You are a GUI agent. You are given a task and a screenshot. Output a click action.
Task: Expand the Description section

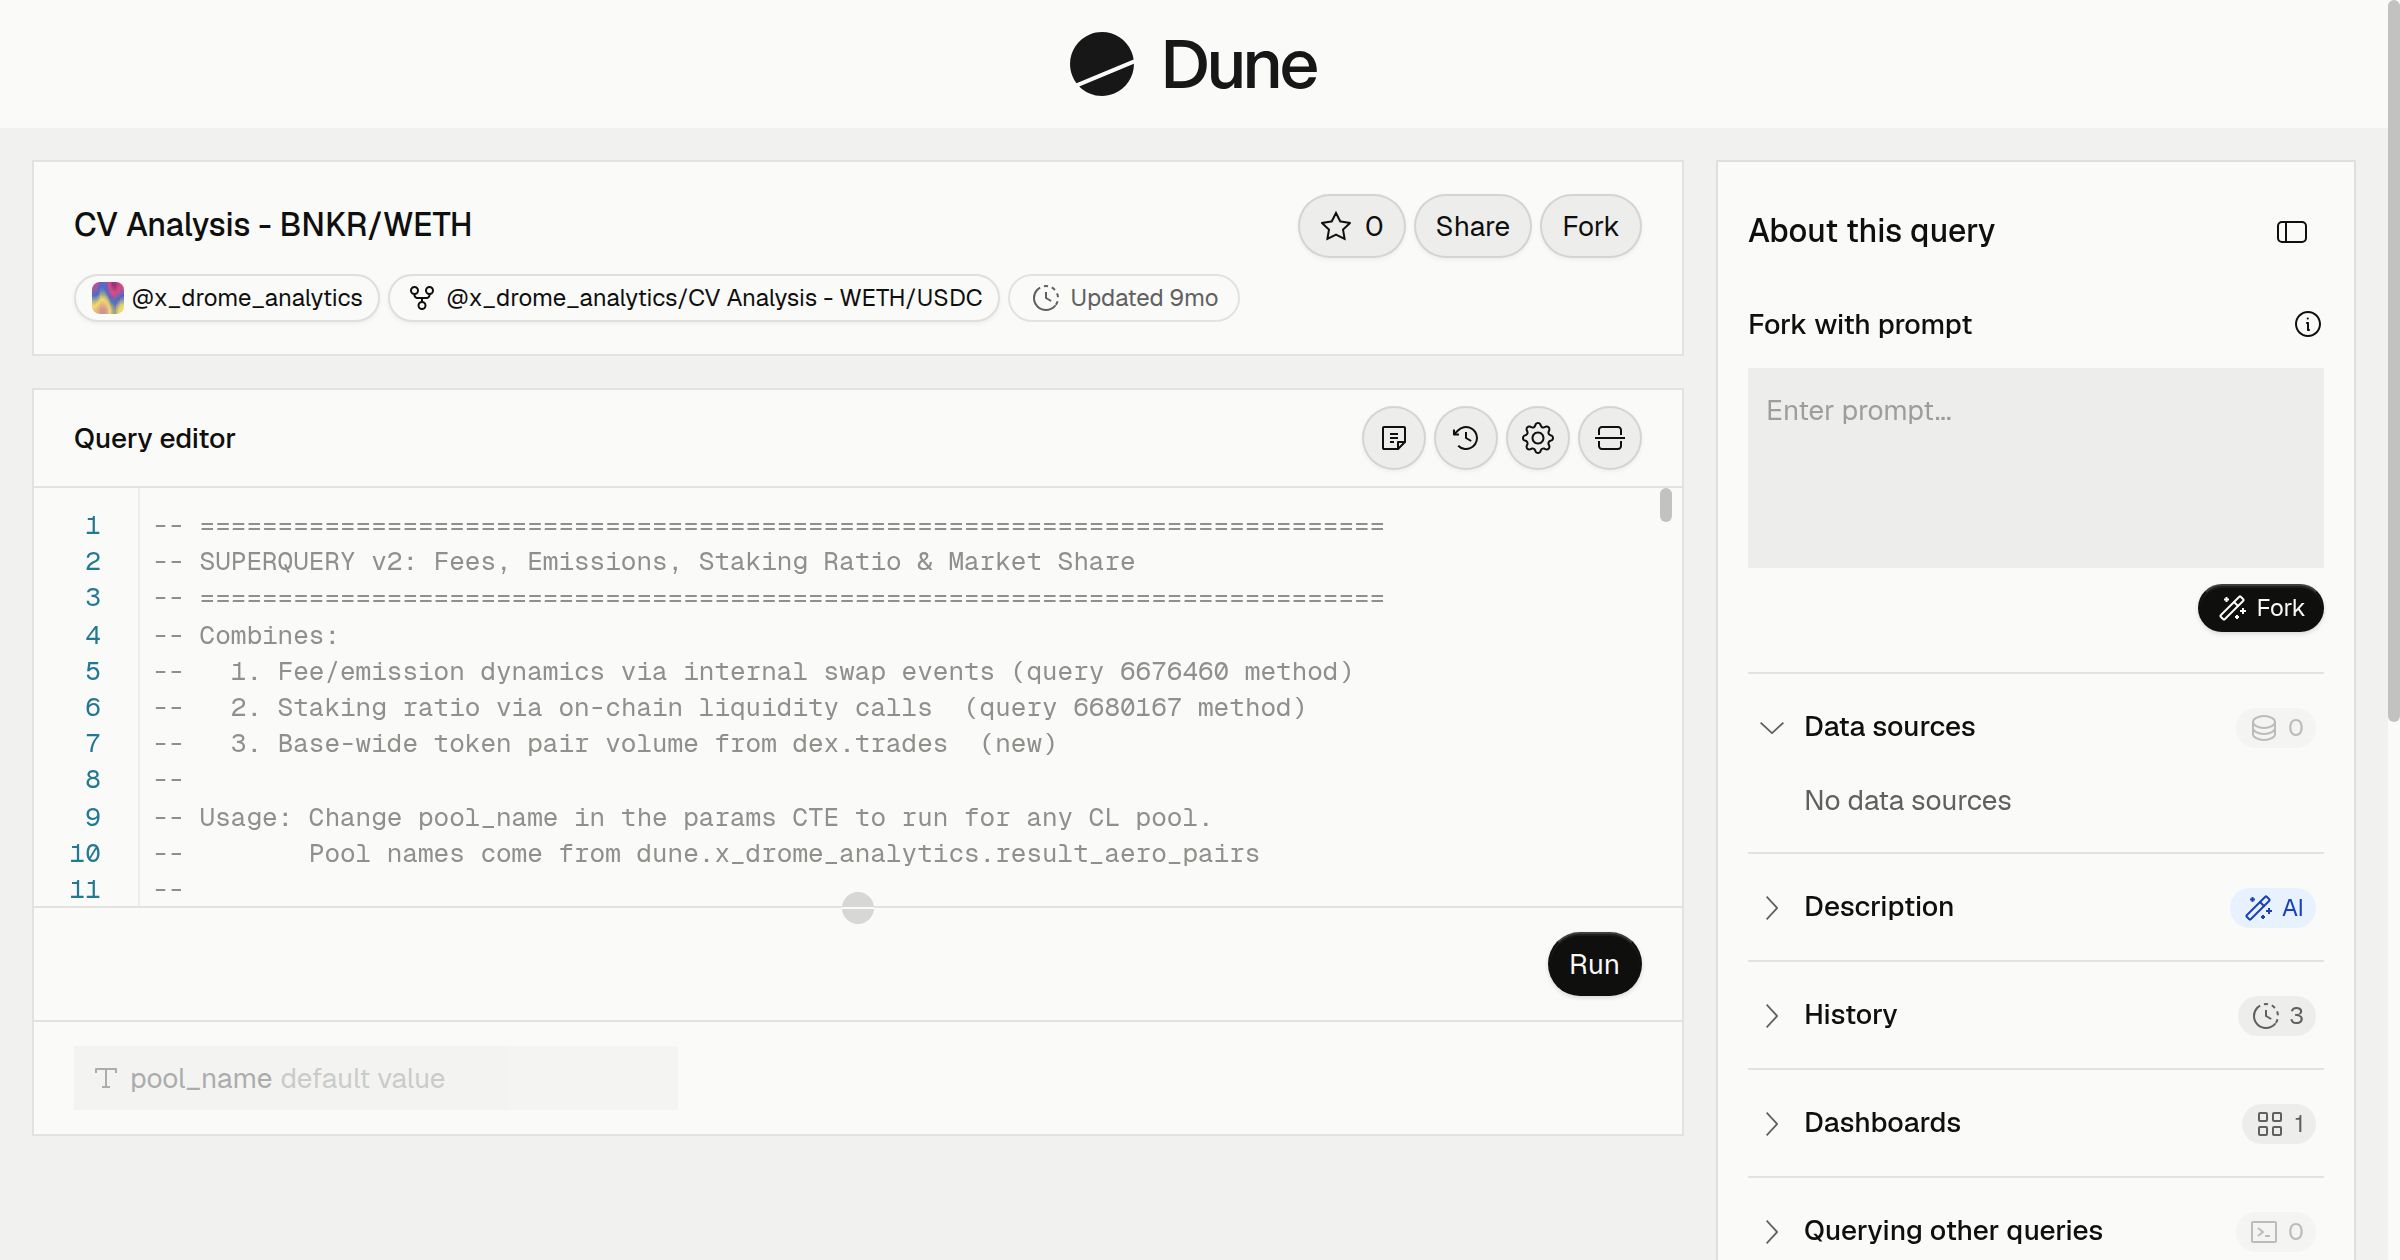click(1772, 907)
